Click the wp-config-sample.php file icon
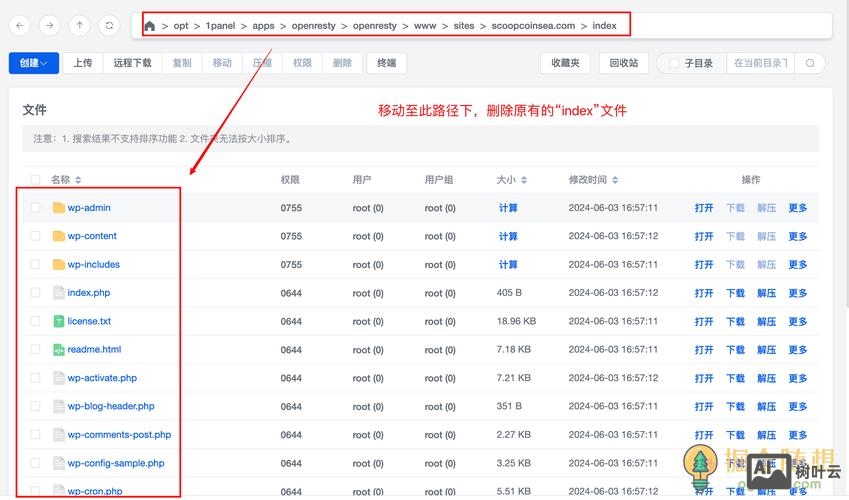 58,463
